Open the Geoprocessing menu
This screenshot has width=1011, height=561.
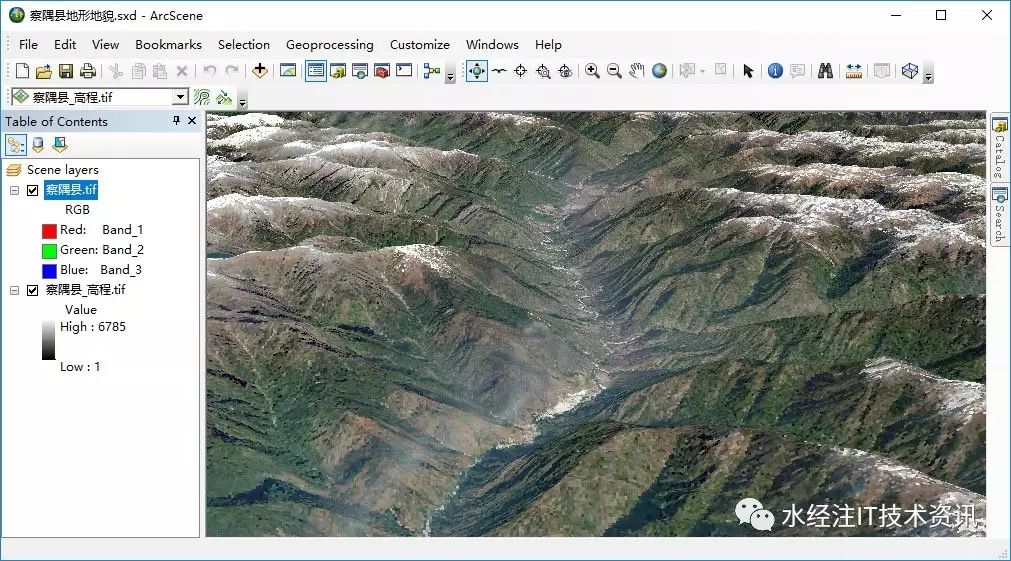pos(329,44)
